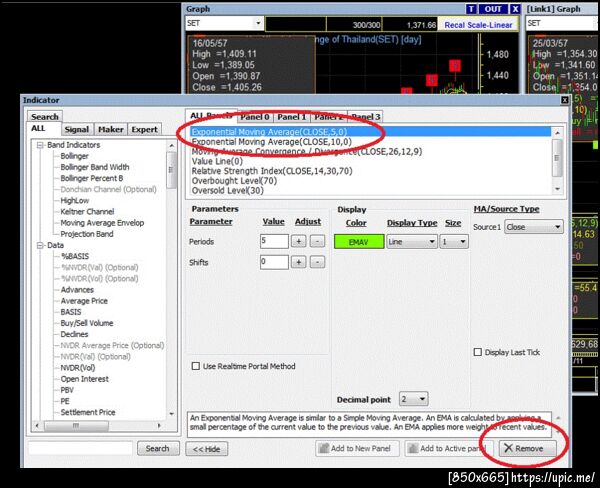Open the Display Type Line dropdown
The height and width of the screenshot is (488, 600).
[x=412, y=242]
